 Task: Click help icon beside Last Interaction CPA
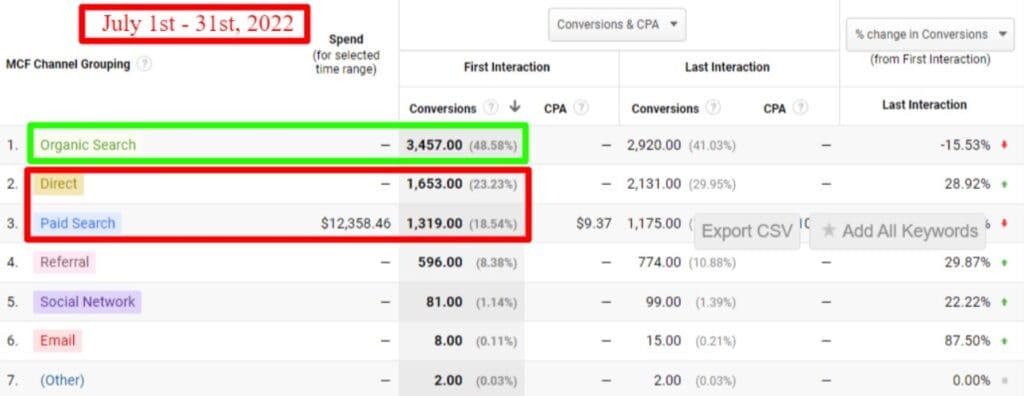(801, 108)
